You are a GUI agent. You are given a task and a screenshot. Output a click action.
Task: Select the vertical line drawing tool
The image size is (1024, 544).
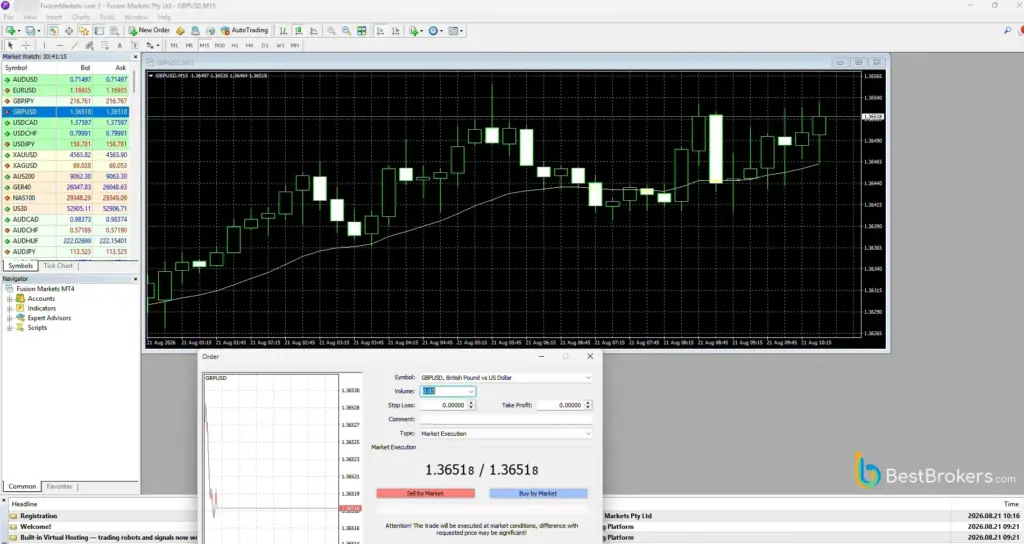click(44, 46)
